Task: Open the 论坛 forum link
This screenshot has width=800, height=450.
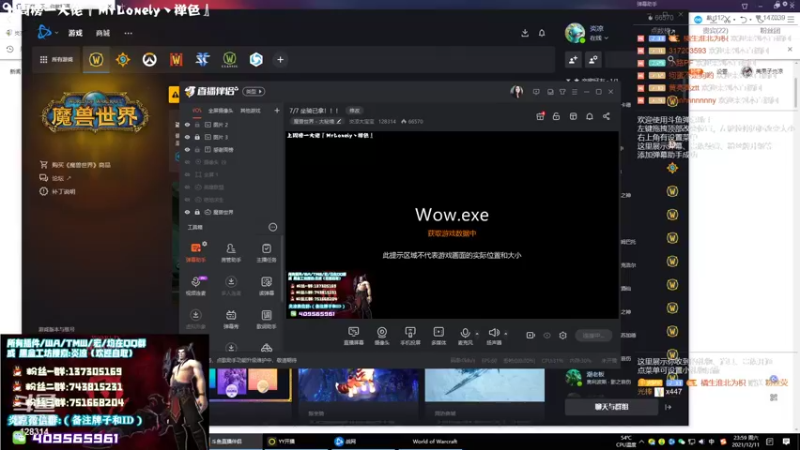Action: pos(56,178)
